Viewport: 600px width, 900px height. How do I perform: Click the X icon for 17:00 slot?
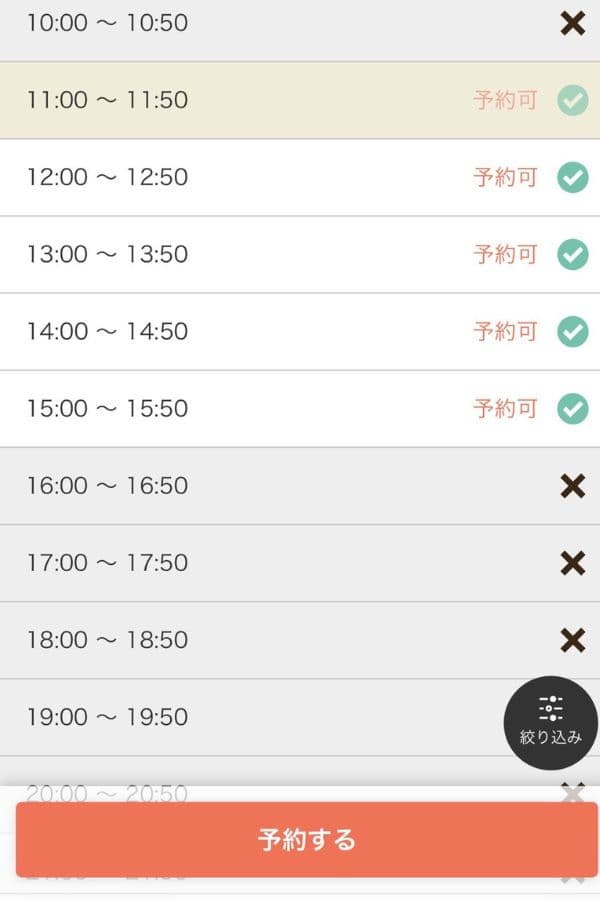(x=572, y=563)
